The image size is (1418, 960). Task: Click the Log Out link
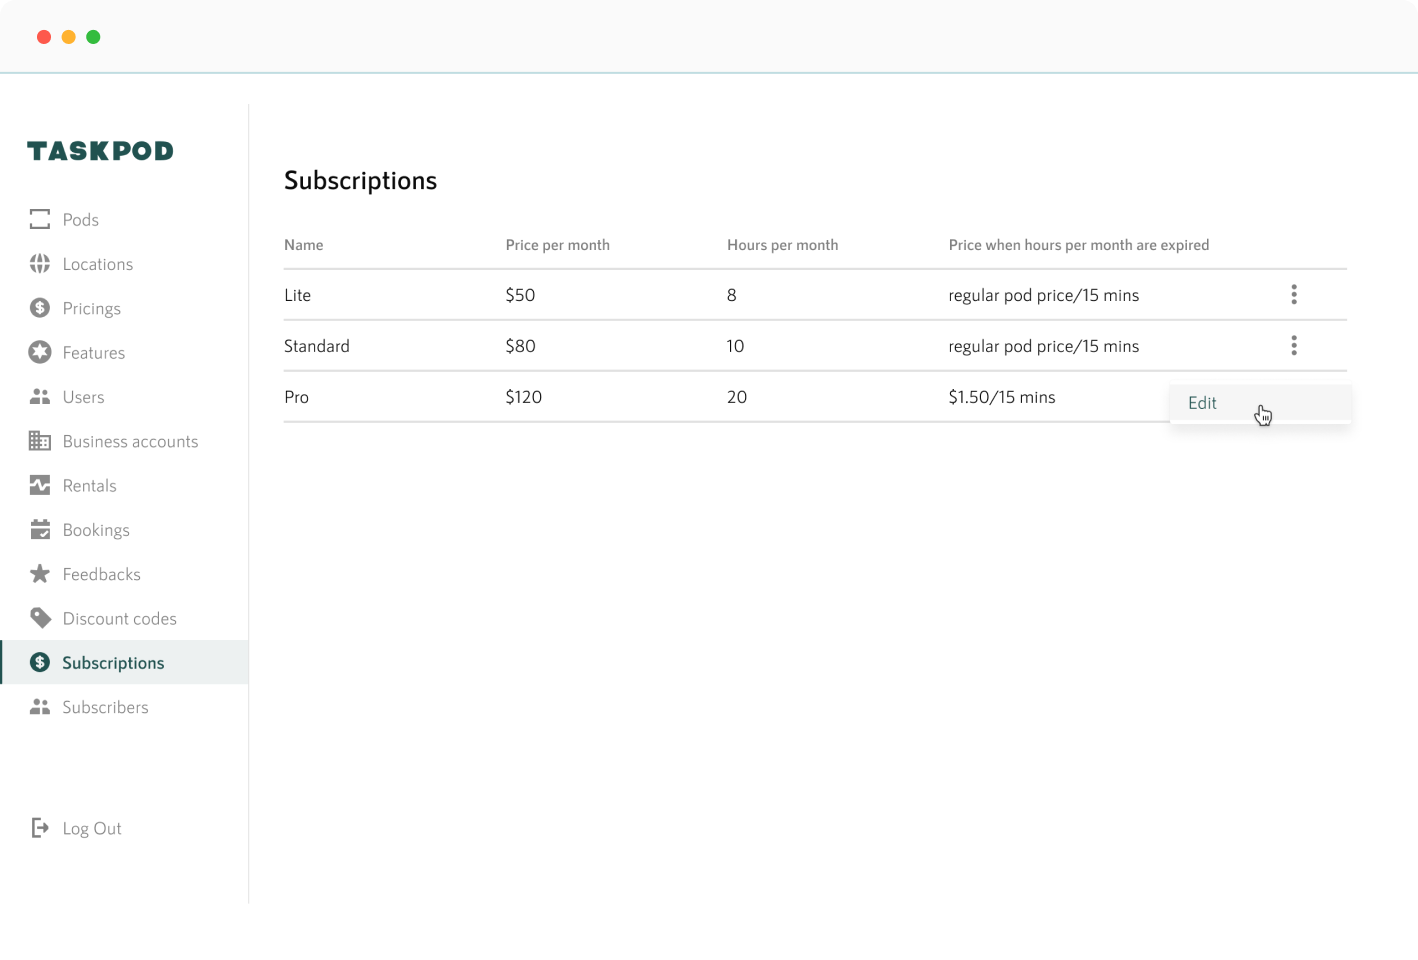tap(92, 828)
